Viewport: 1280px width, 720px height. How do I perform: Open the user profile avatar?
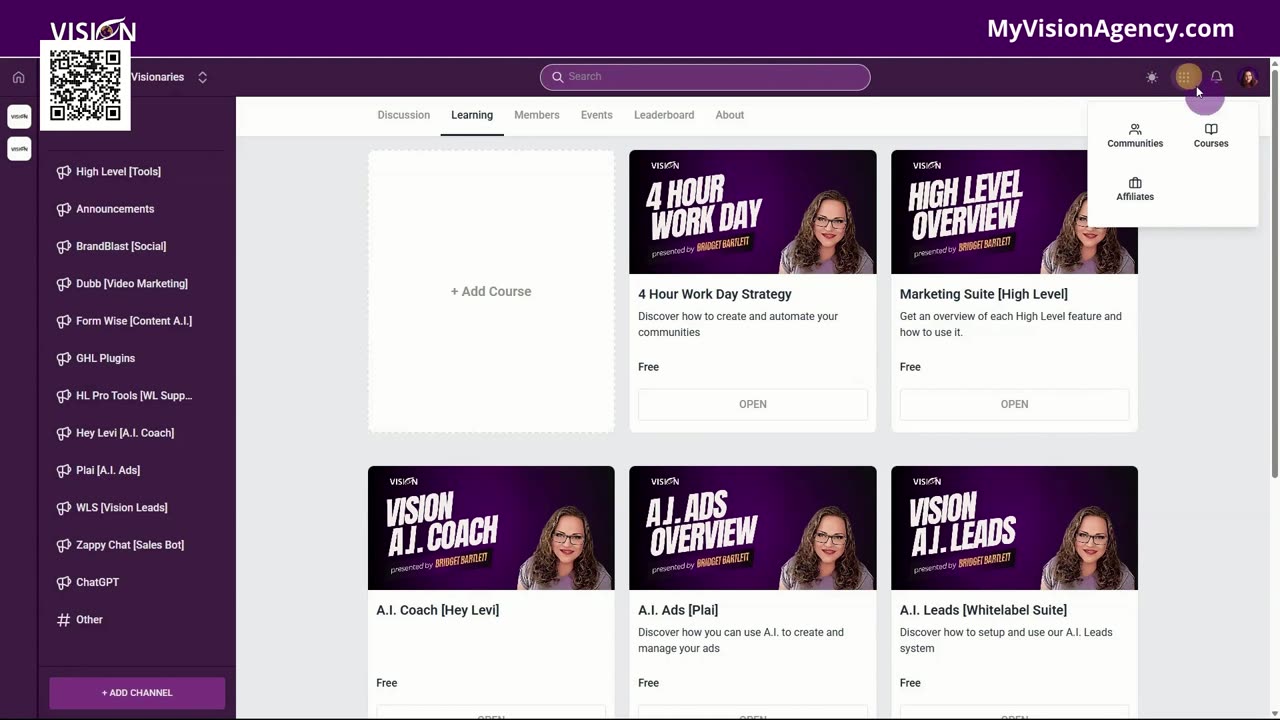pos(1248,77)
